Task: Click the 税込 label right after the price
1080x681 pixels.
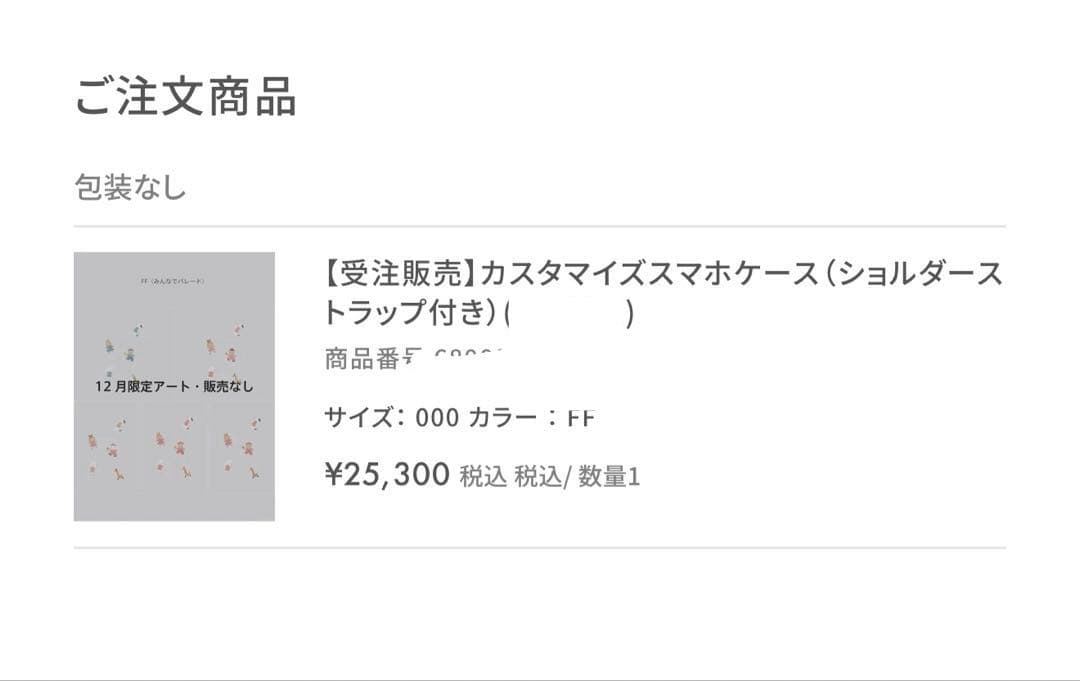Action: (483, 477)
